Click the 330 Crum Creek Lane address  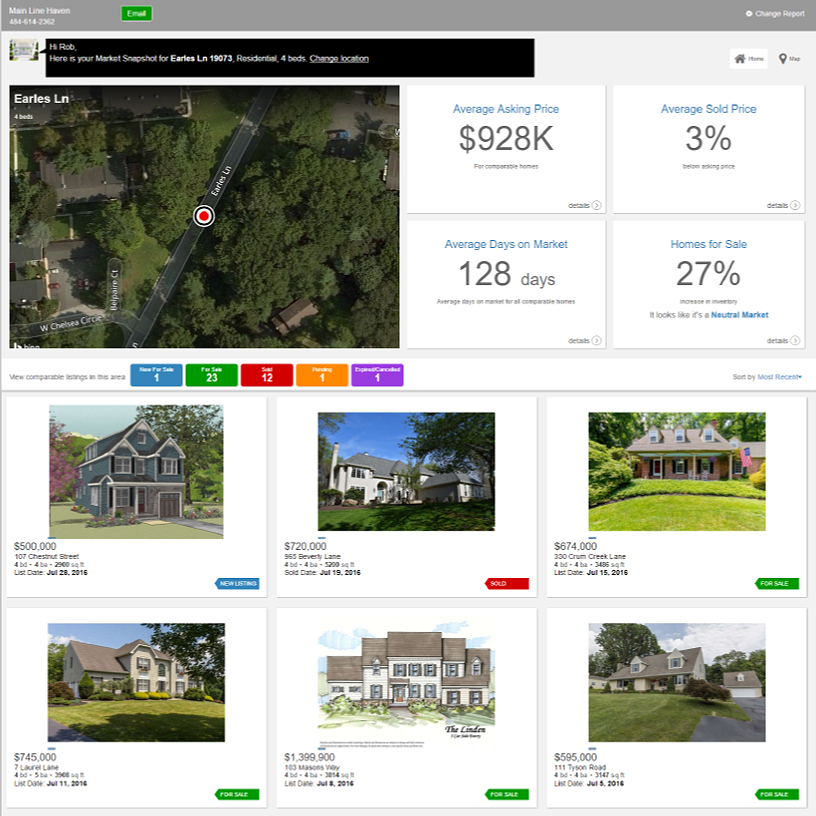[590, 556]
